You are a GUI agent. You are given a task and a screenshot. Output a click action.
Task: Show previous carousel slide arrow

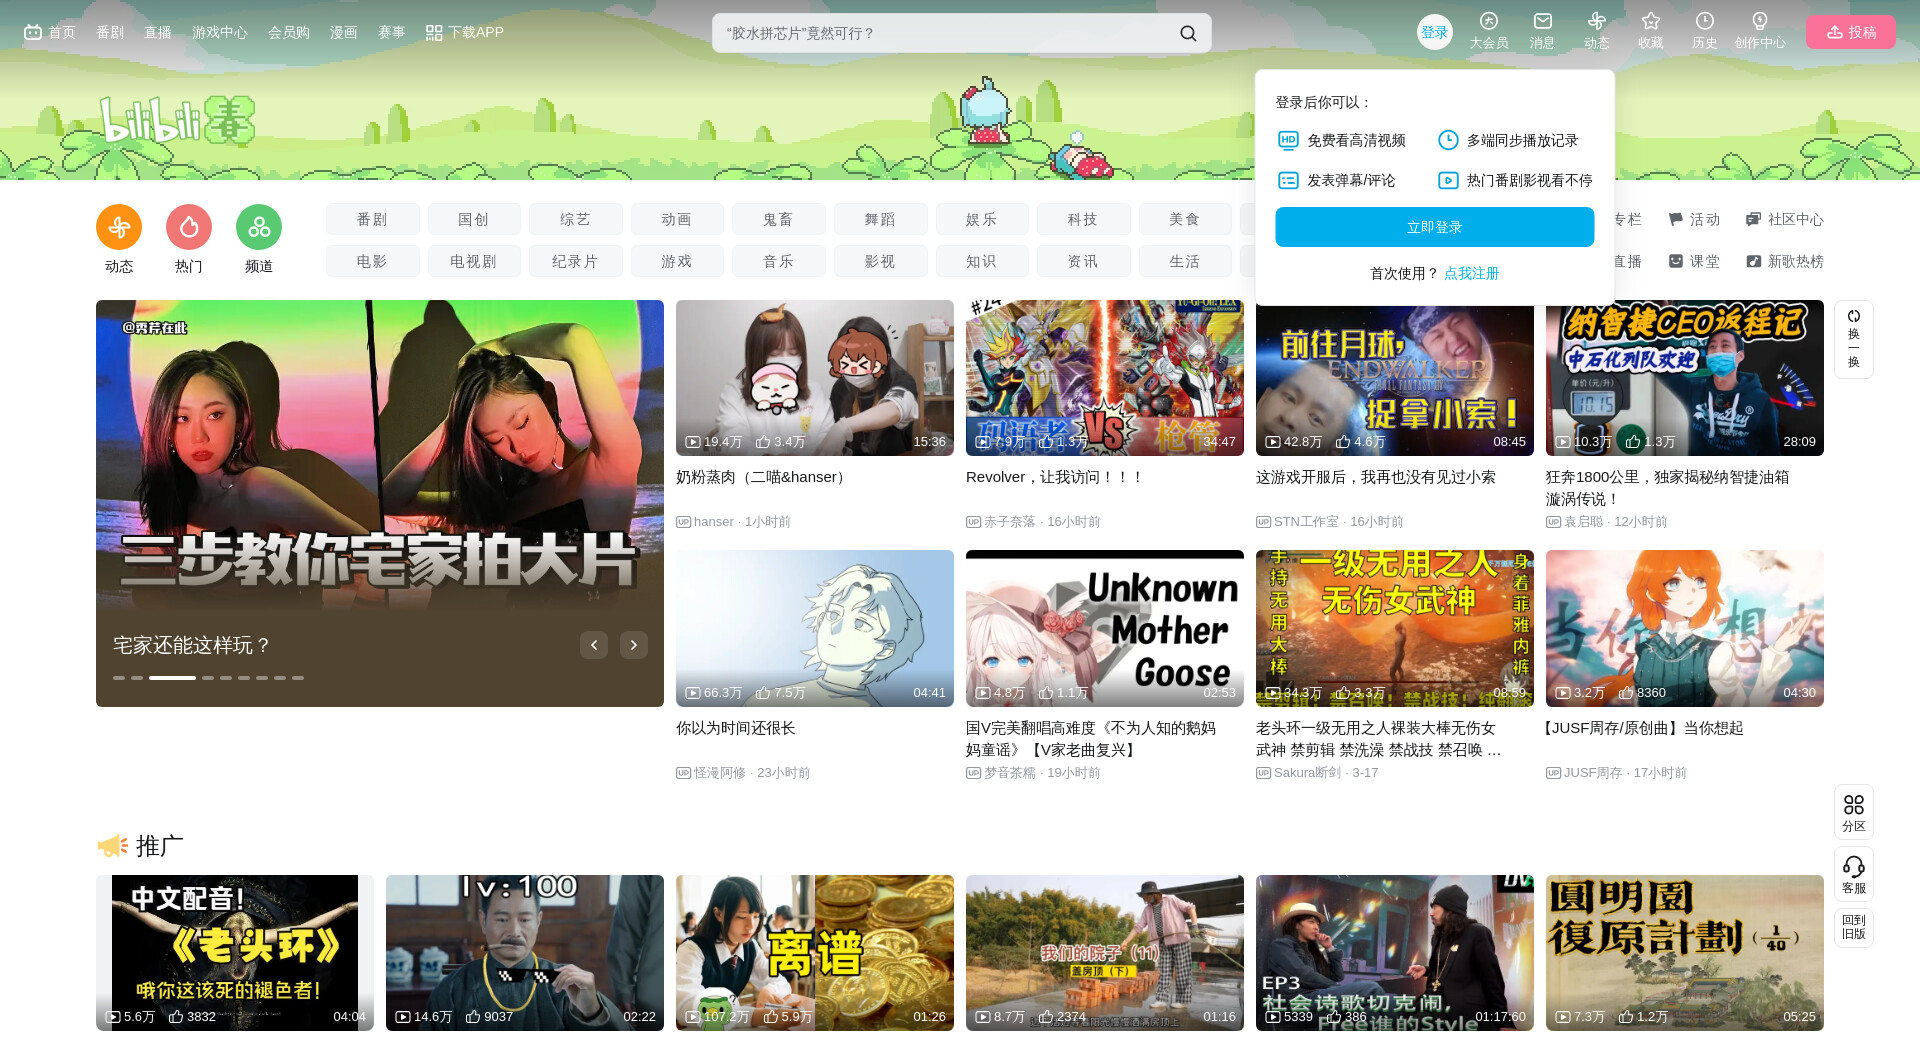click(x=594, y=645)
